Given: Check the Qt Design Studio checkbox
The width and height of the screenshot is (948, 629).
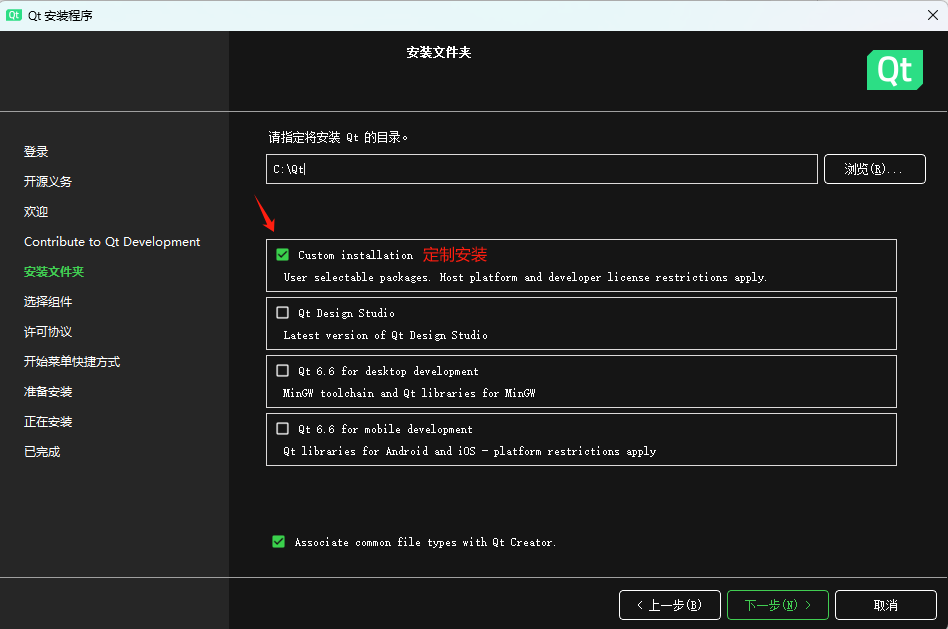Looking at the screenshot, I should pyautogui.click(x=282, y=313).
